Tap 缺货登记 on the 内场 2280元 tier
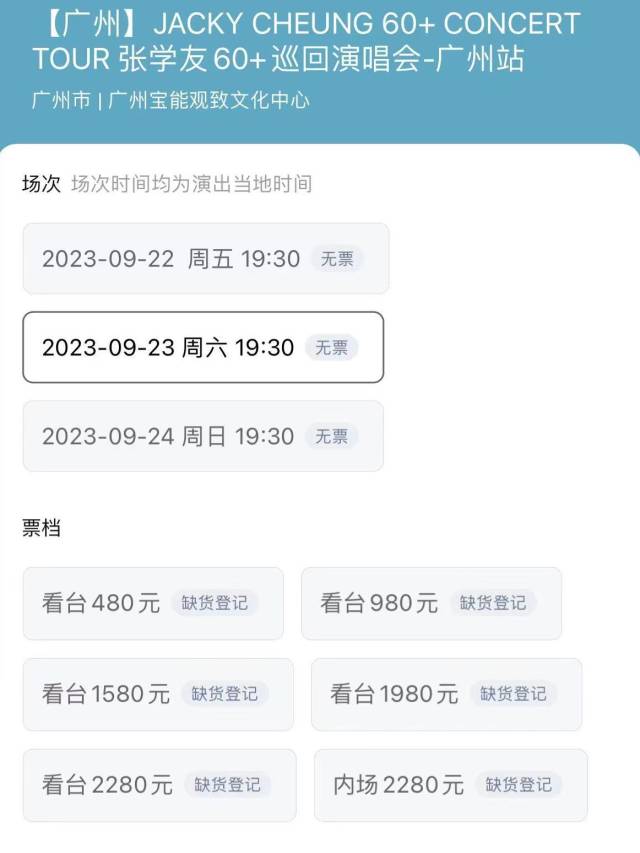 click(519, 784)
